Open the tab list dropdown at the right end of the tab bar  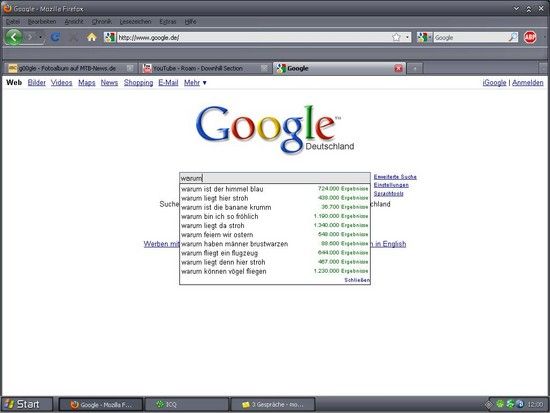pyautogui.click(x=543, y=68)
